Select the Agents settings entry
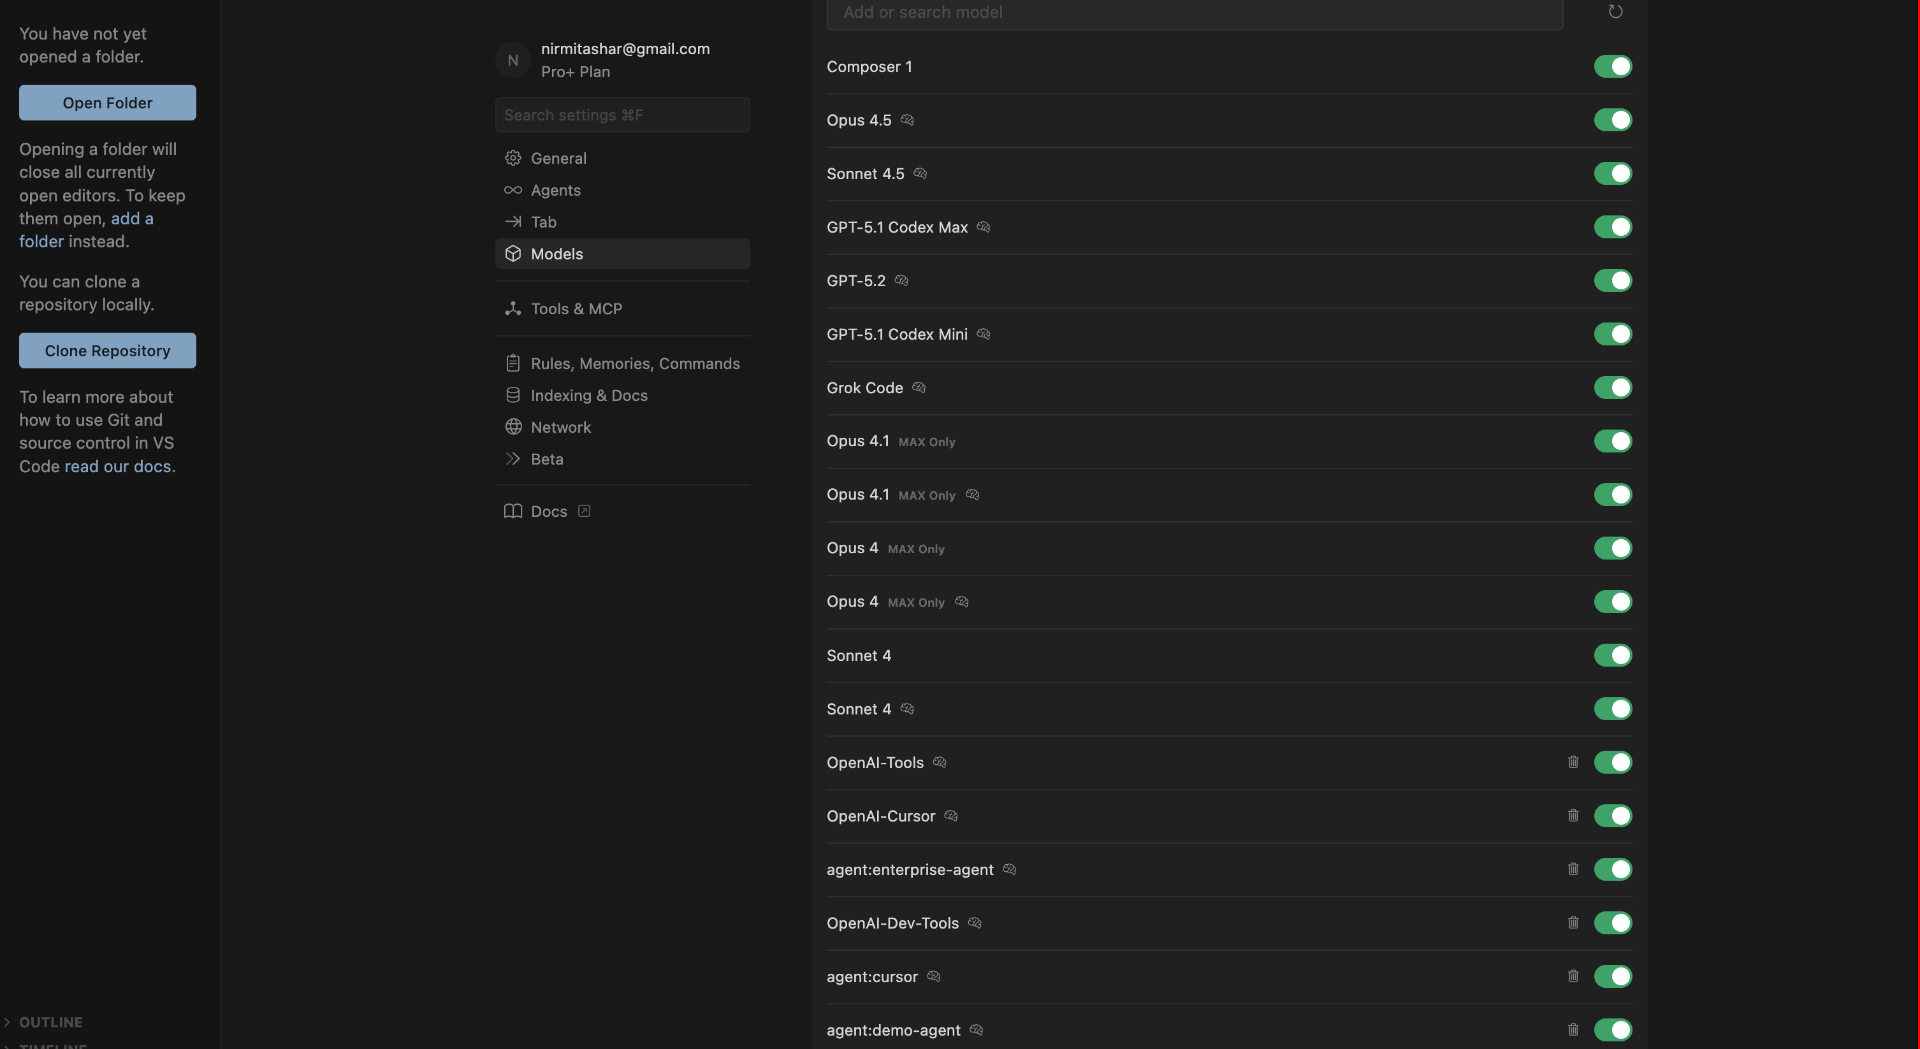Viewport: 1920px width, 1049px height. pyautogui.click(x=556, y=190)
